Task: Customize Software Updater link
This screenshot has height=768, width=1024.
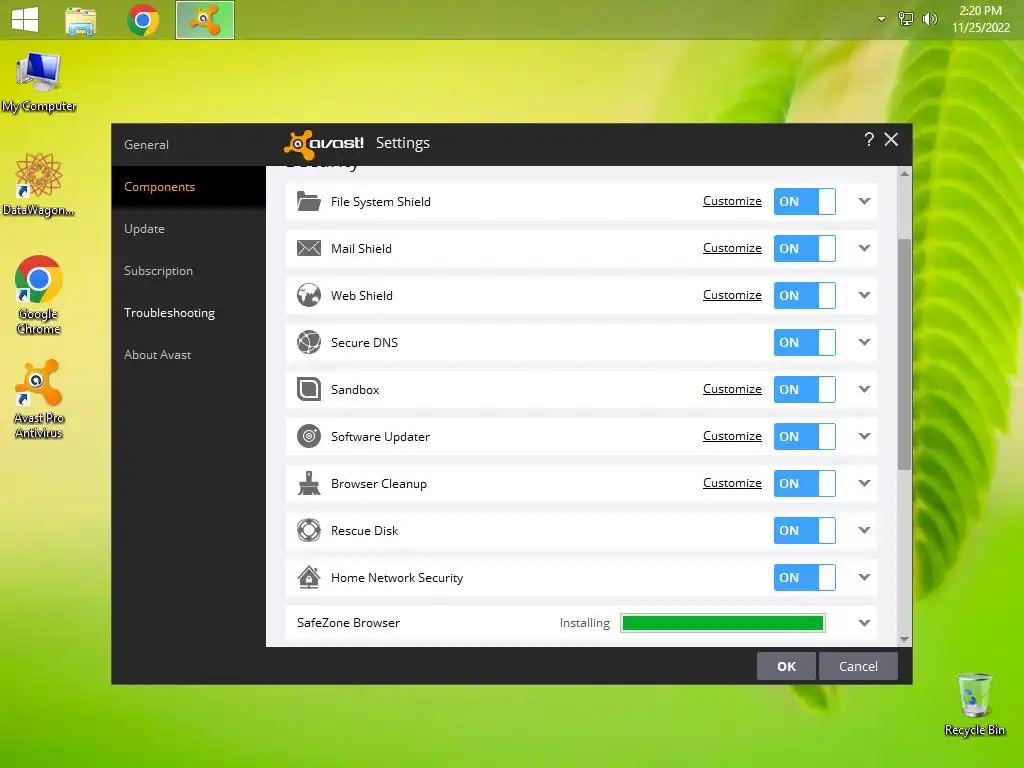Action: pos(732,436)
